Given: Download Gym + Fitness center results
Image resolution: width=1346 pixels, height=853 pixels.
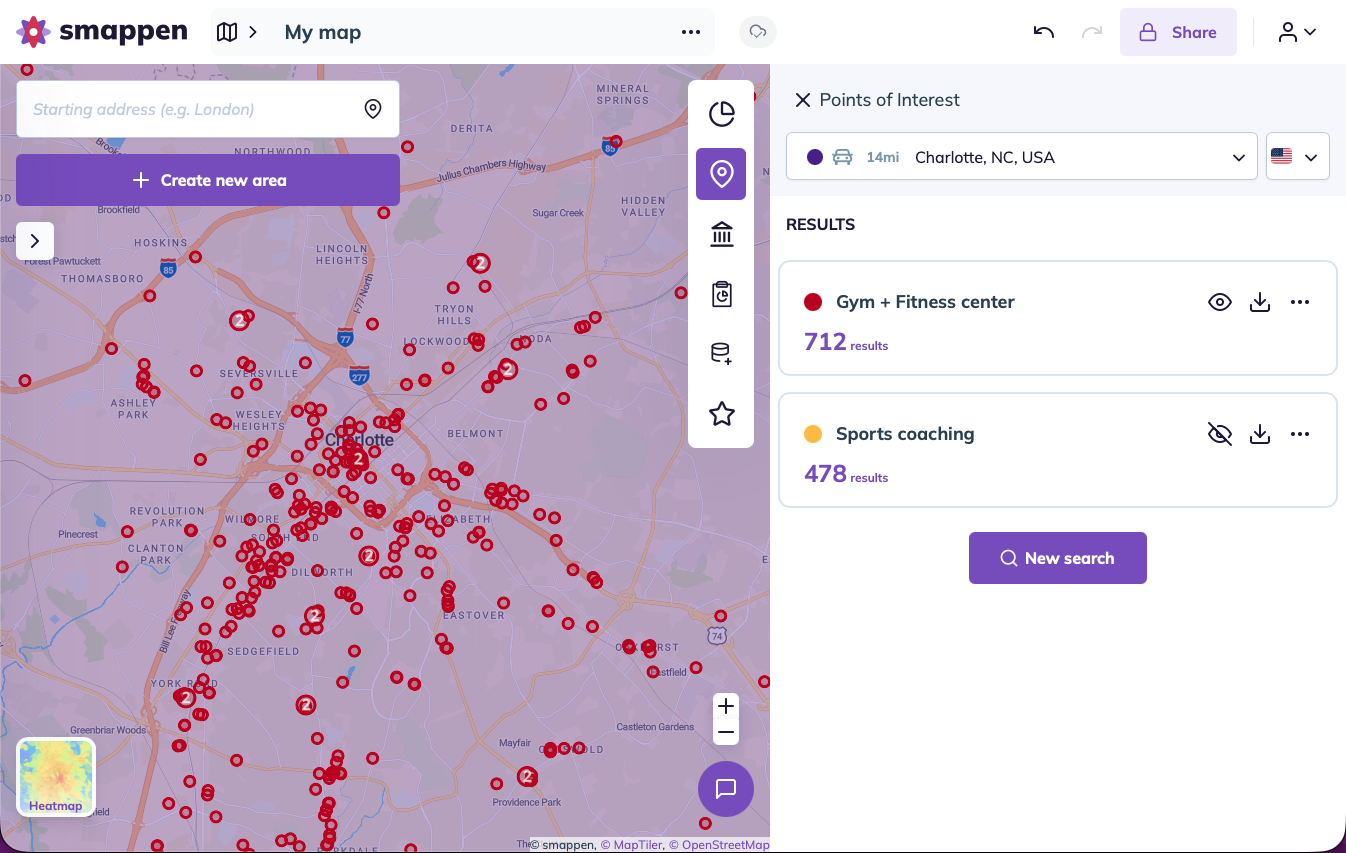Looking at the screenshot, I should coord(1260,302).
